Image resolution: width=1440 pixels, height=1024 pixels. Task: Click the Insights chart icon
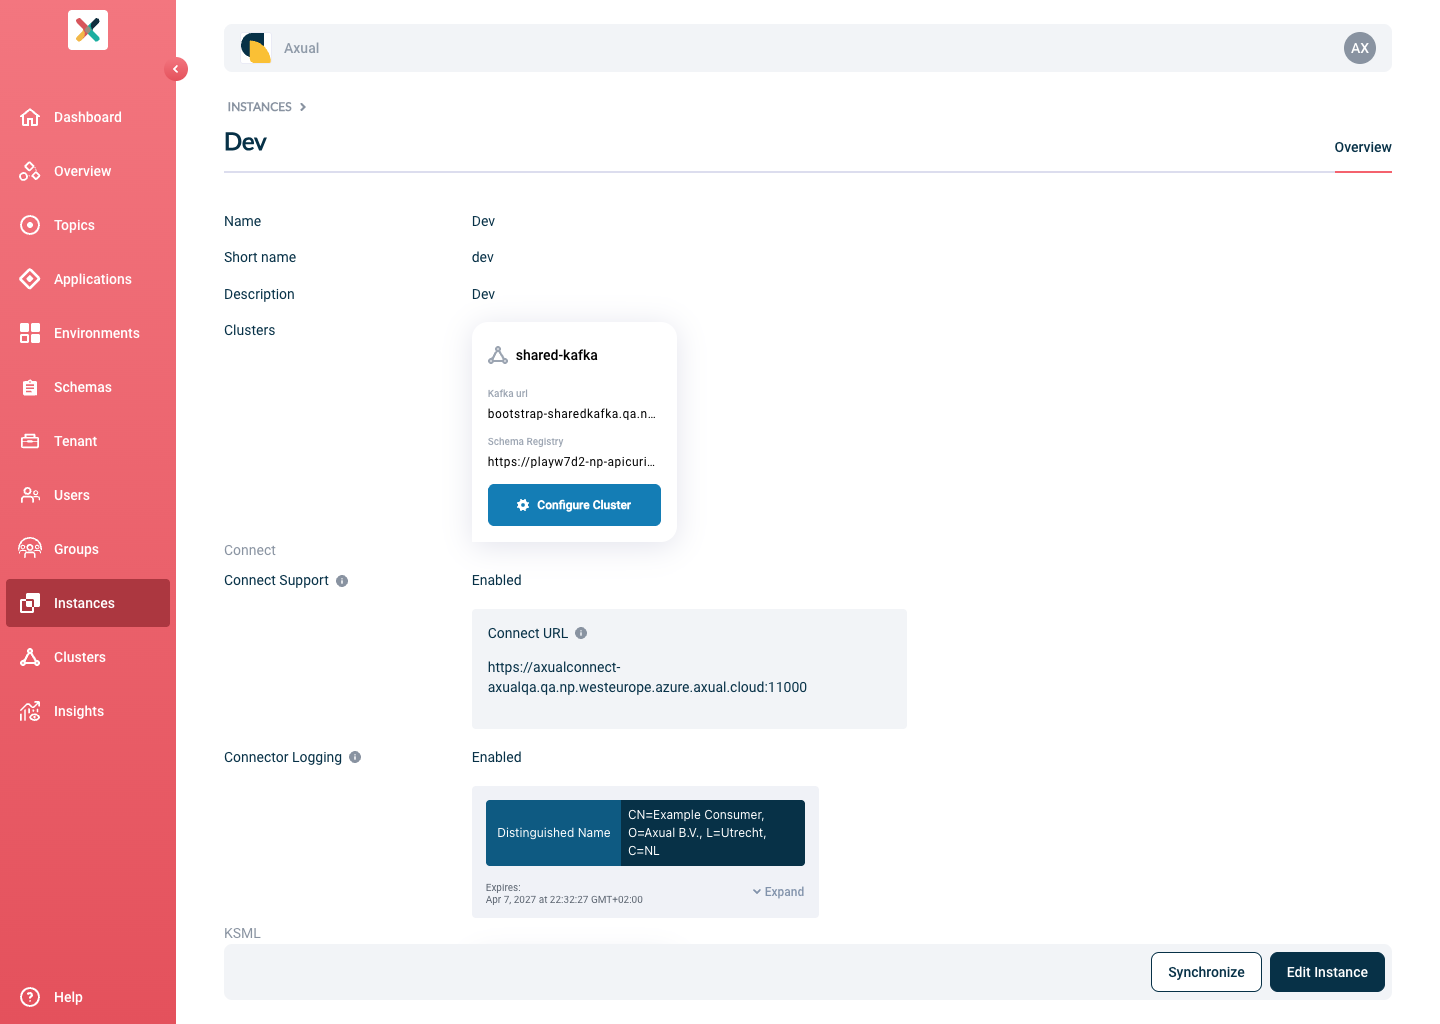30,711
